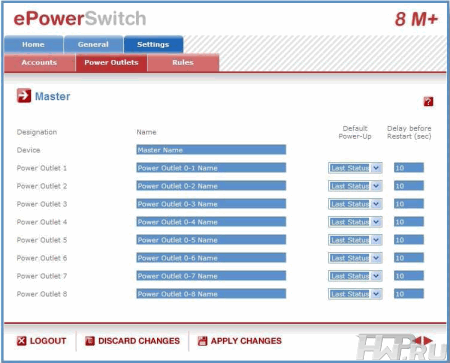Screen dimensions: 450x363
Task: Click DISCARD CHANGES text
Action: point(139,341)
